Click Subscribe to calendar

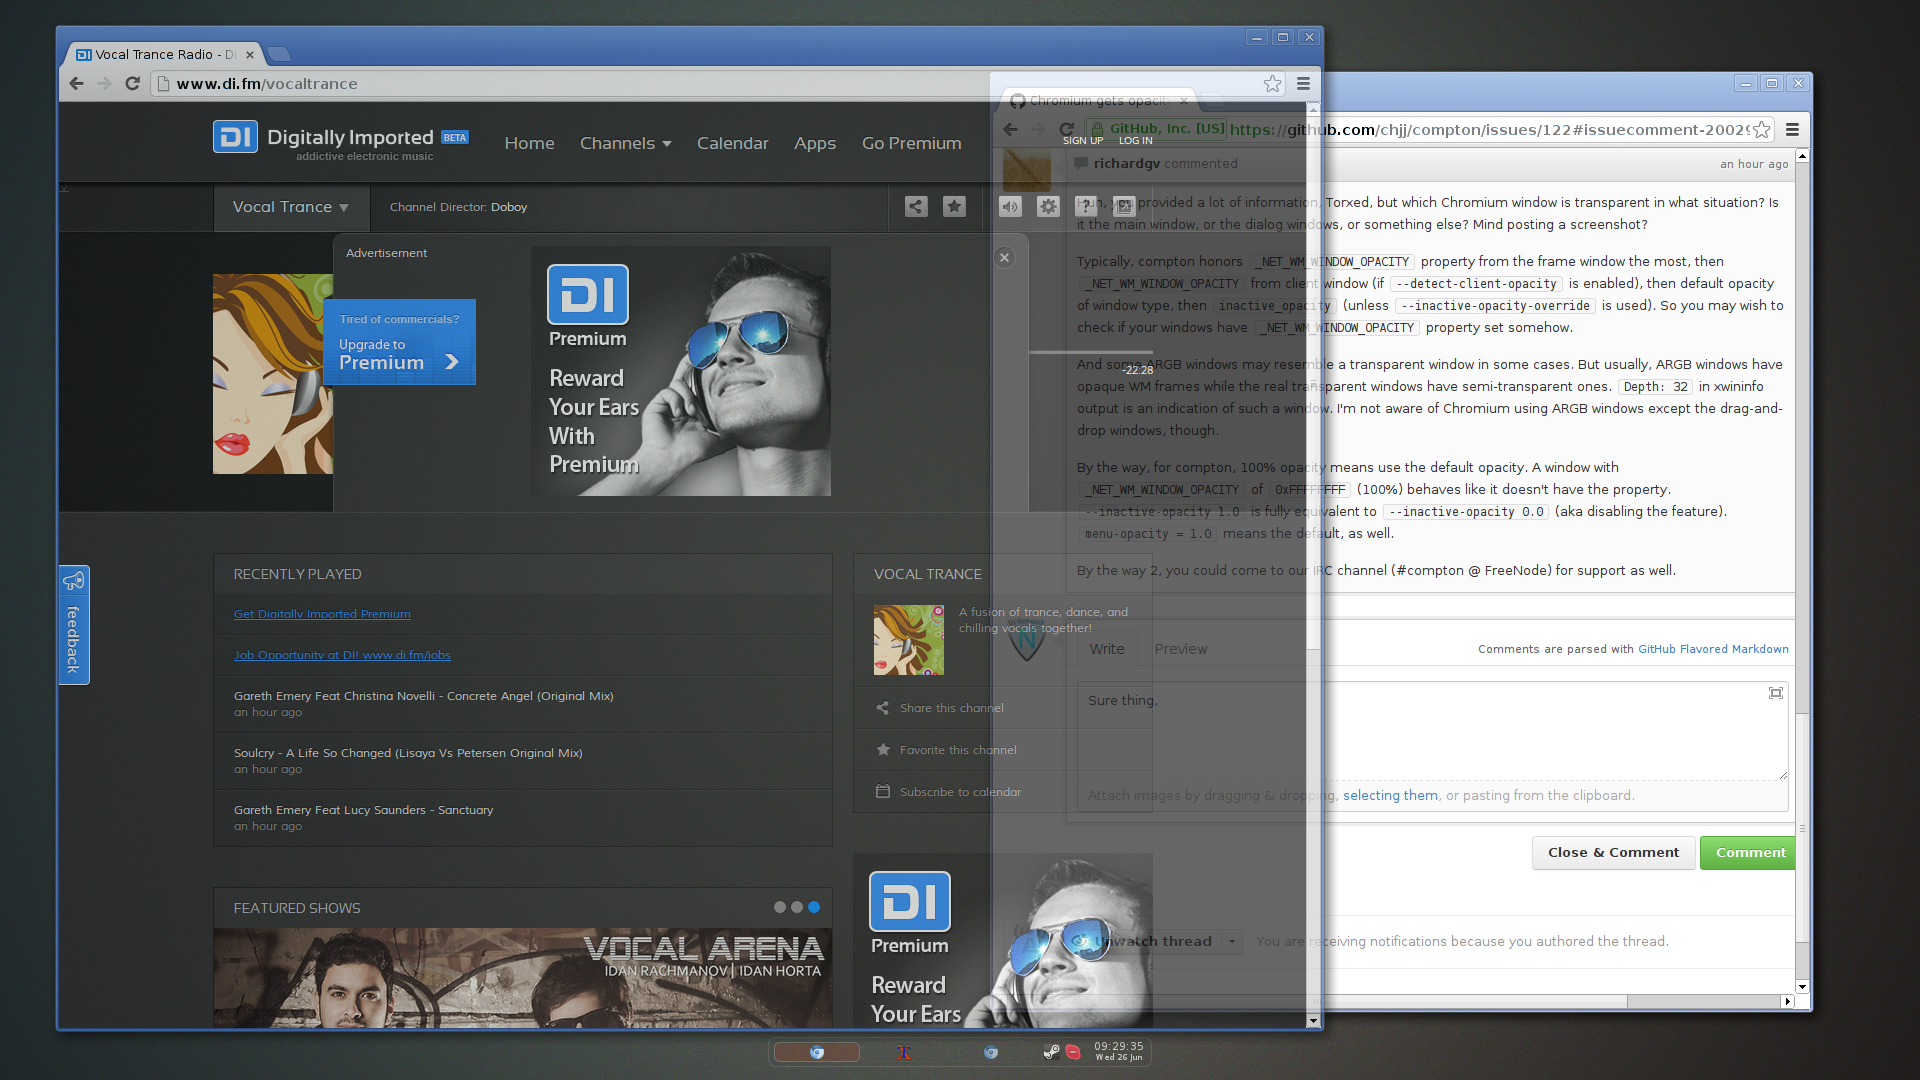(960, 792)
